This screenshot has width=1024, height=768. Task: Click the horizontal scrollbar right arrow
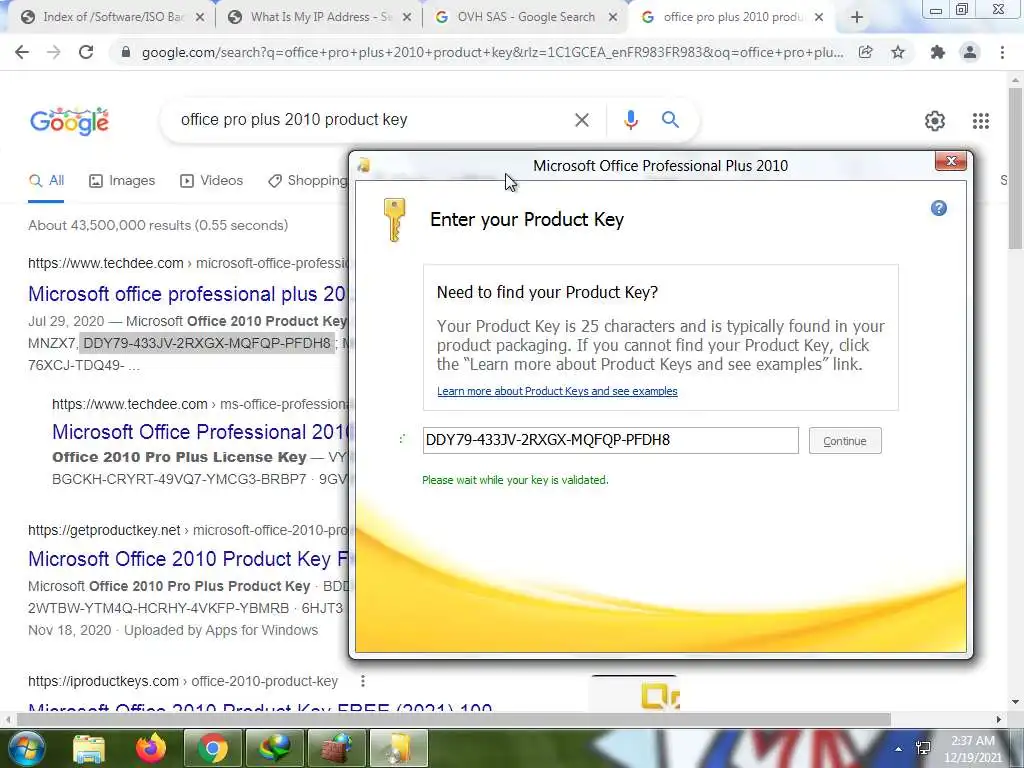click(x=999, y=719)
